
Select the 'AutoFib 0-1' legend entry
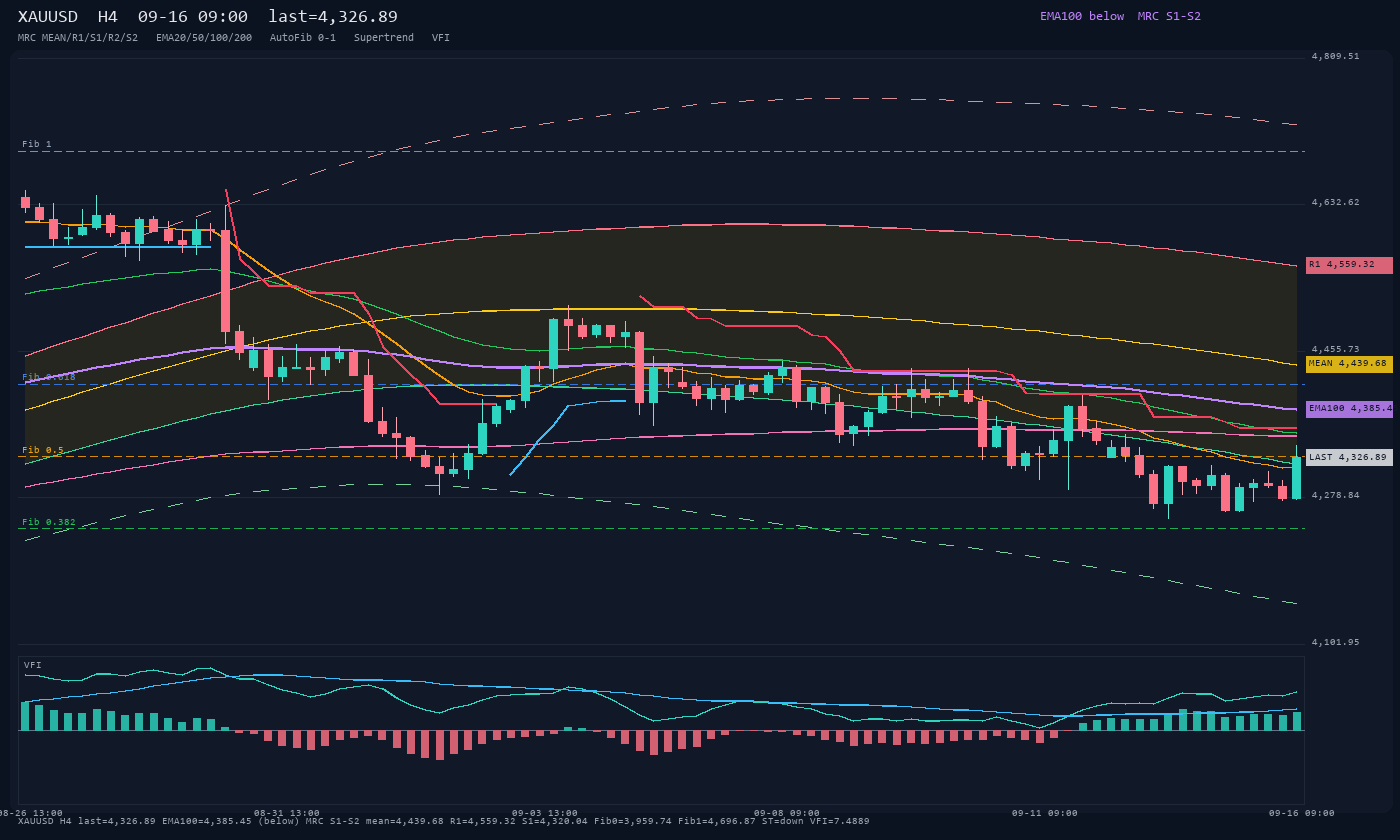tap(303, 38)
